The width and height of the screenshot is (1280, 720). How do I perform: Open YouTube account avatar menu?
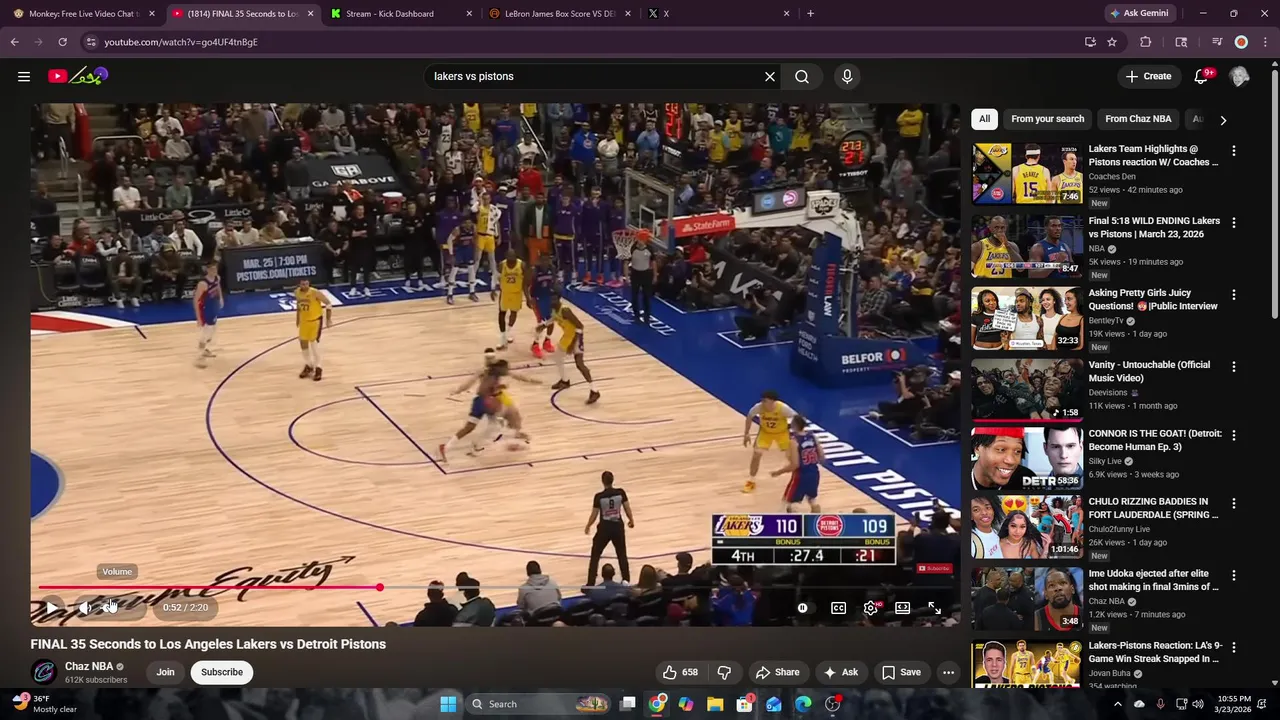click(1239, 76)
